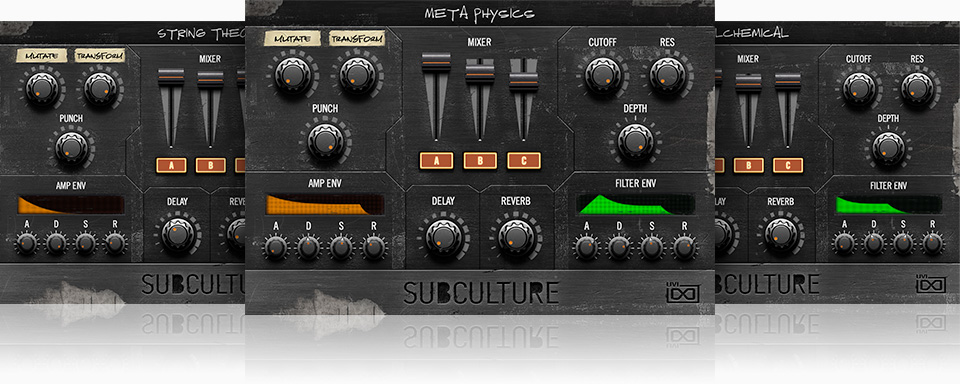Click the Mutate button on String Theory panel
The image size is (960, 384).
tap(42, 56)
